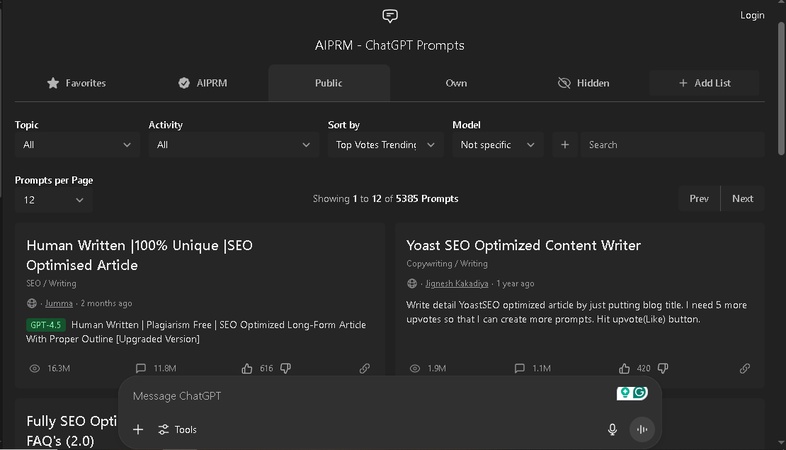Downvote the Human Written SEO prompt
The image size is (786, 450).
(x=285, y=368)
